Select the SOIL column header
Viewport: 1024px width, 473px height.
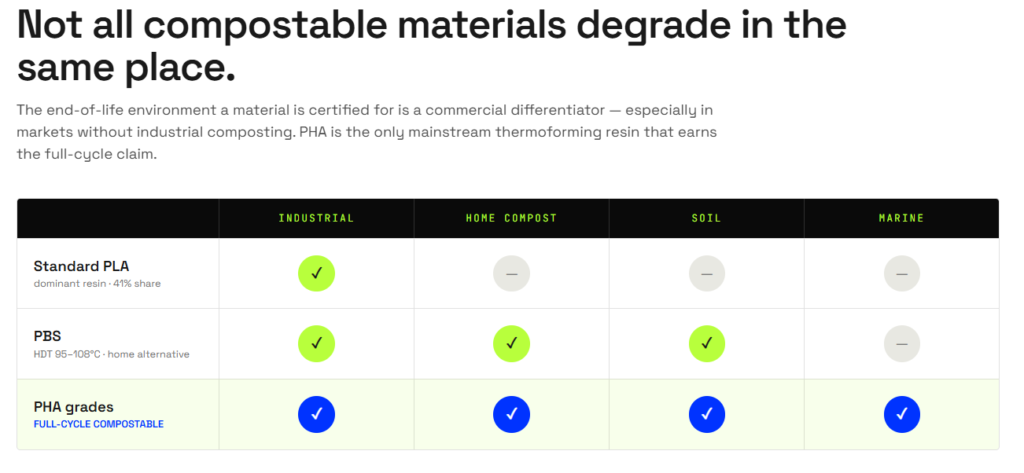[x=707, y=218]
